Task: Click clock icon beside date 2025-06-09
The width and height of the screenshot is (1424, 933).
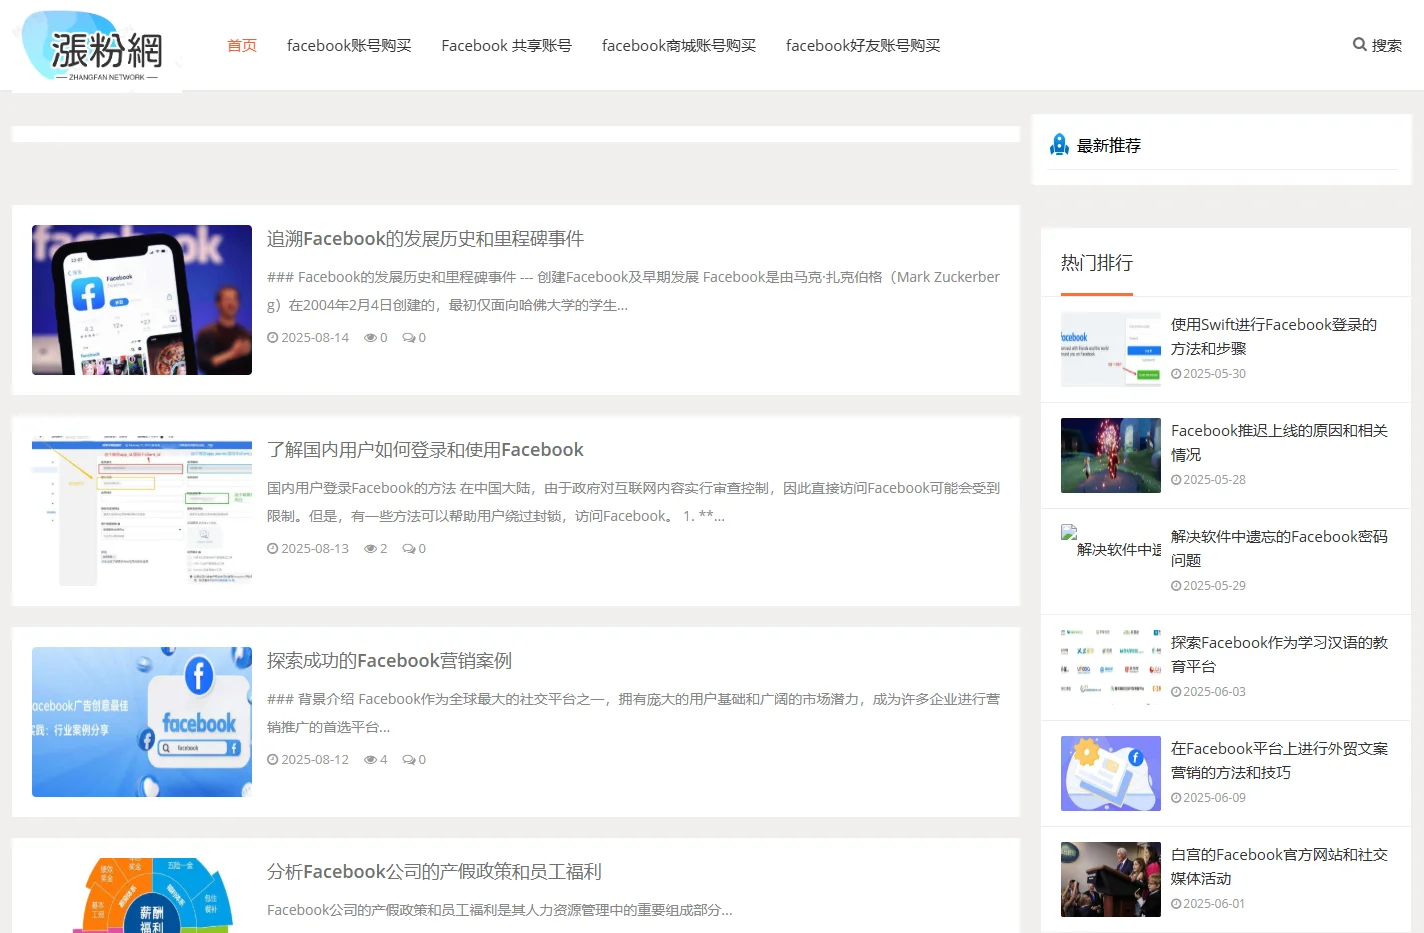Action: click(x=1176, y=798)
